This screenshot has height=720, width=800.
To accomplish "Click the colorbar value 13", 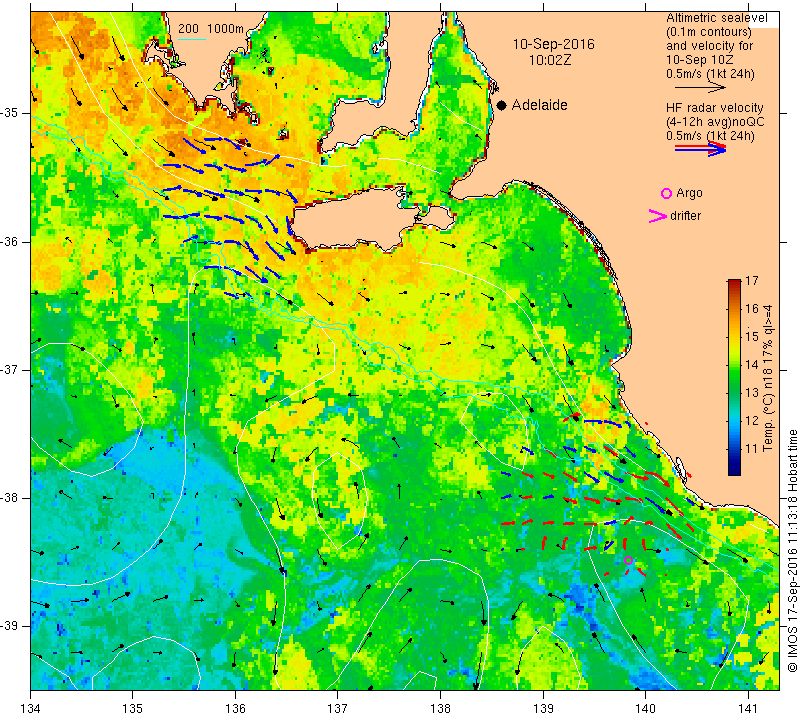I will [752, 393].
